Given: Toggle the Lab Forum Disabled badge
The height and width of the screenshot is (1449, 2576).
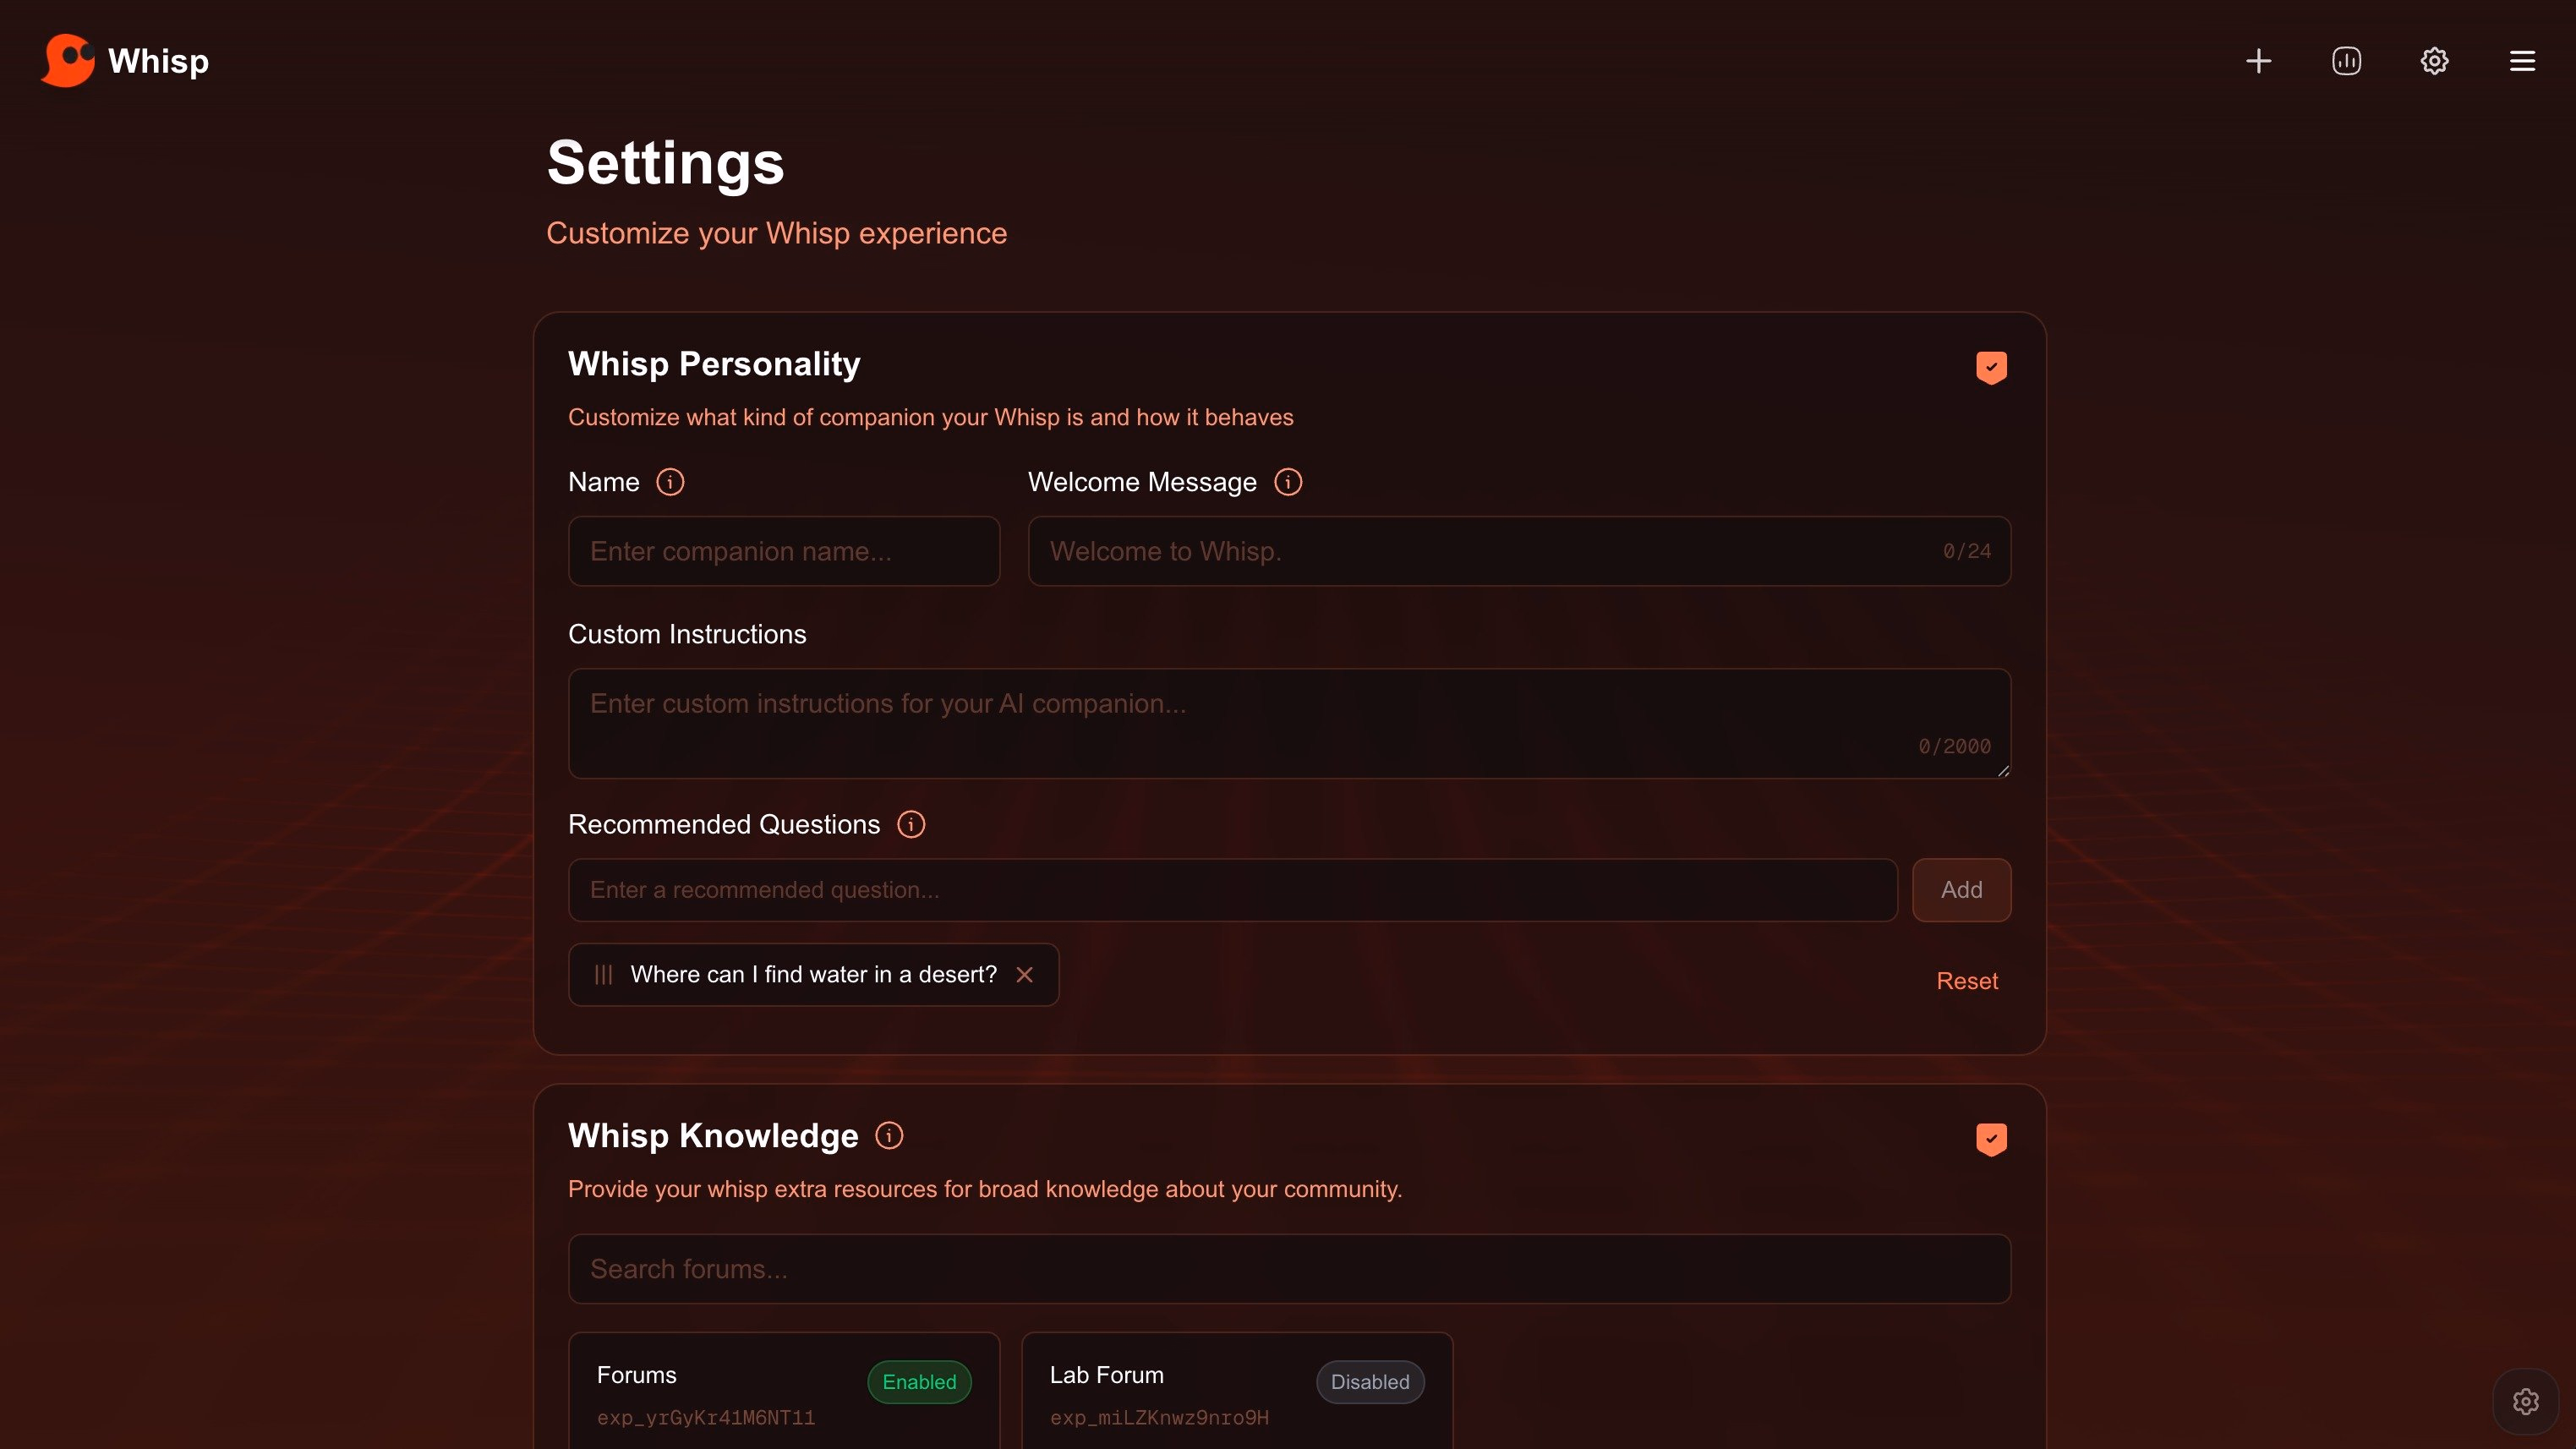Looking at the screenshot, I should click(1370, 1381).
